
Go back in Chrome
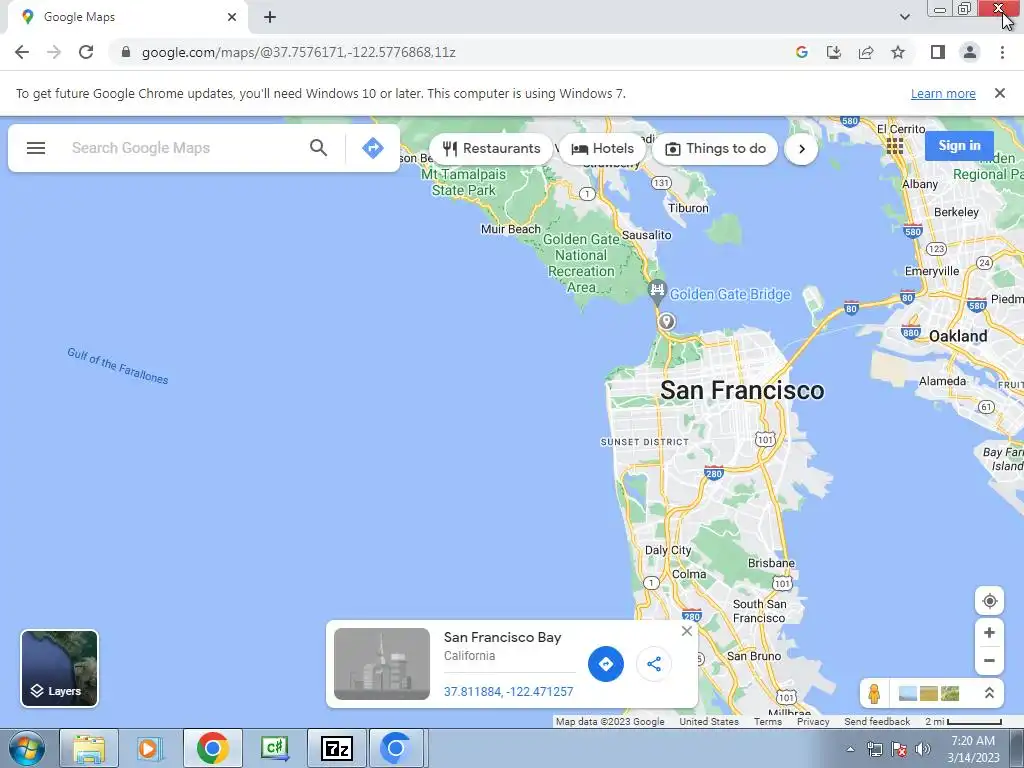pyautogui.click(x=22, y=52)
